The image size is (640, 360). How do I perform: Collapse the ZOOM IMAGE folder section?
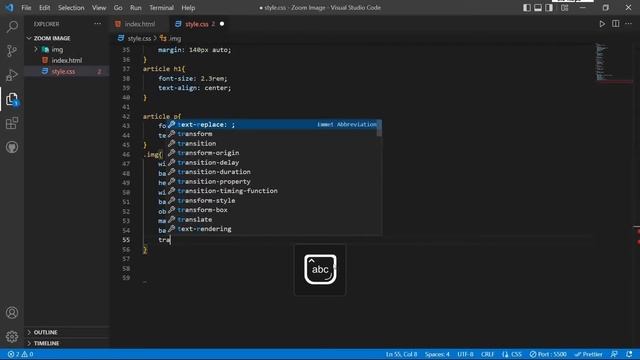pyautogui.click(x=67, y=38)
